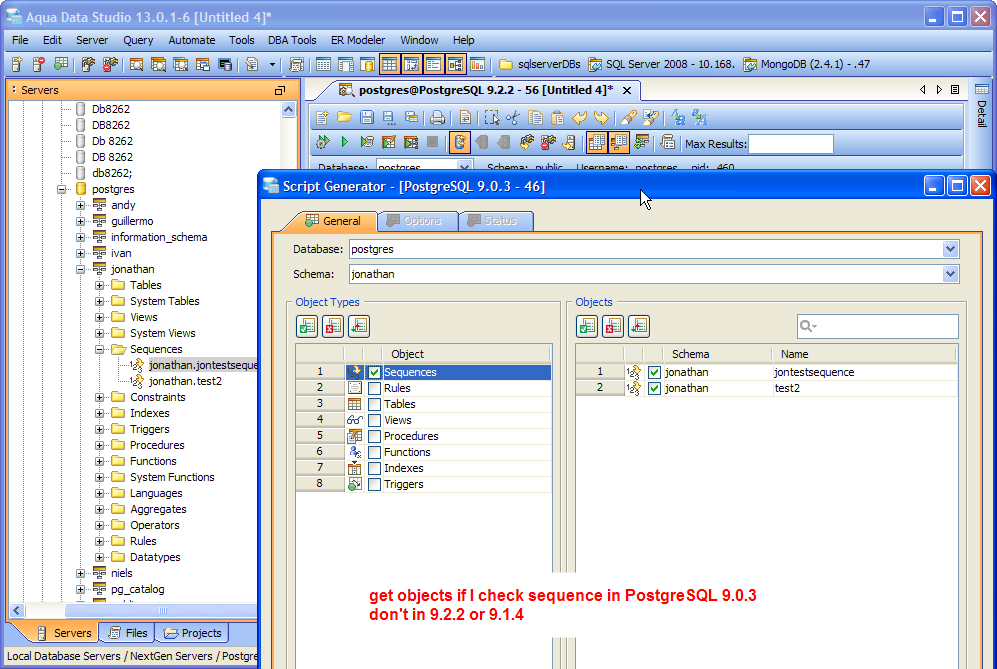
Task: Click the undock icon in Servers panel header
Action: point(280,90)
